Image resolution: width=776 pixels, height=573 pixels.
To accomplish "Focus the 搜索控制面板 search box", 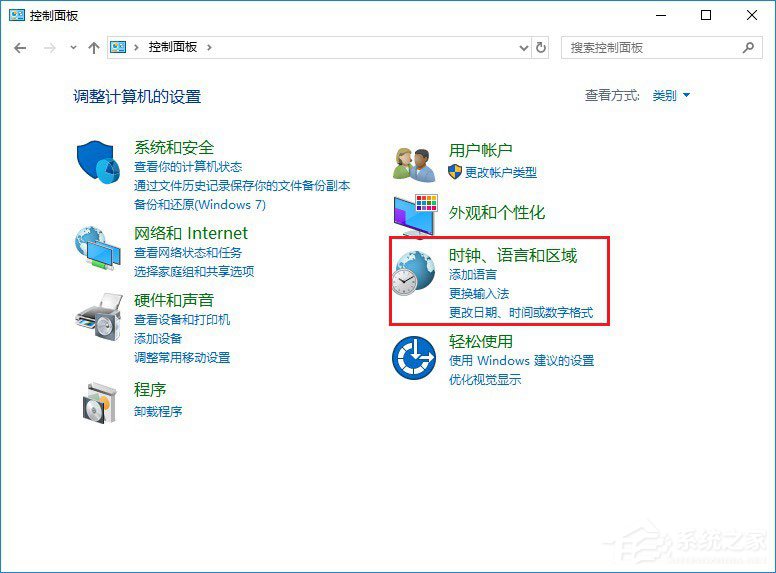I will (661, 48).
